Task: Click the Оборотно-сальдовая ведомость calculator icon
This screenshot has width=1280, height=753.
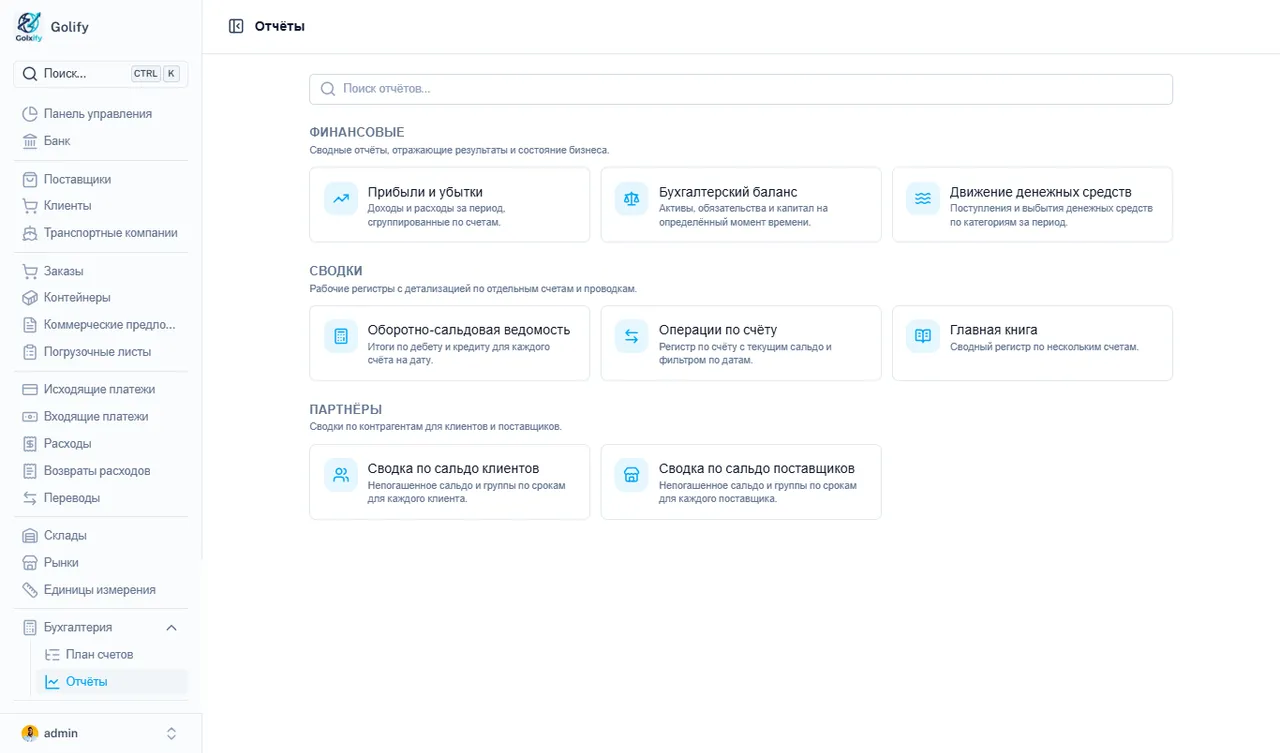Action: pos(341,336)
